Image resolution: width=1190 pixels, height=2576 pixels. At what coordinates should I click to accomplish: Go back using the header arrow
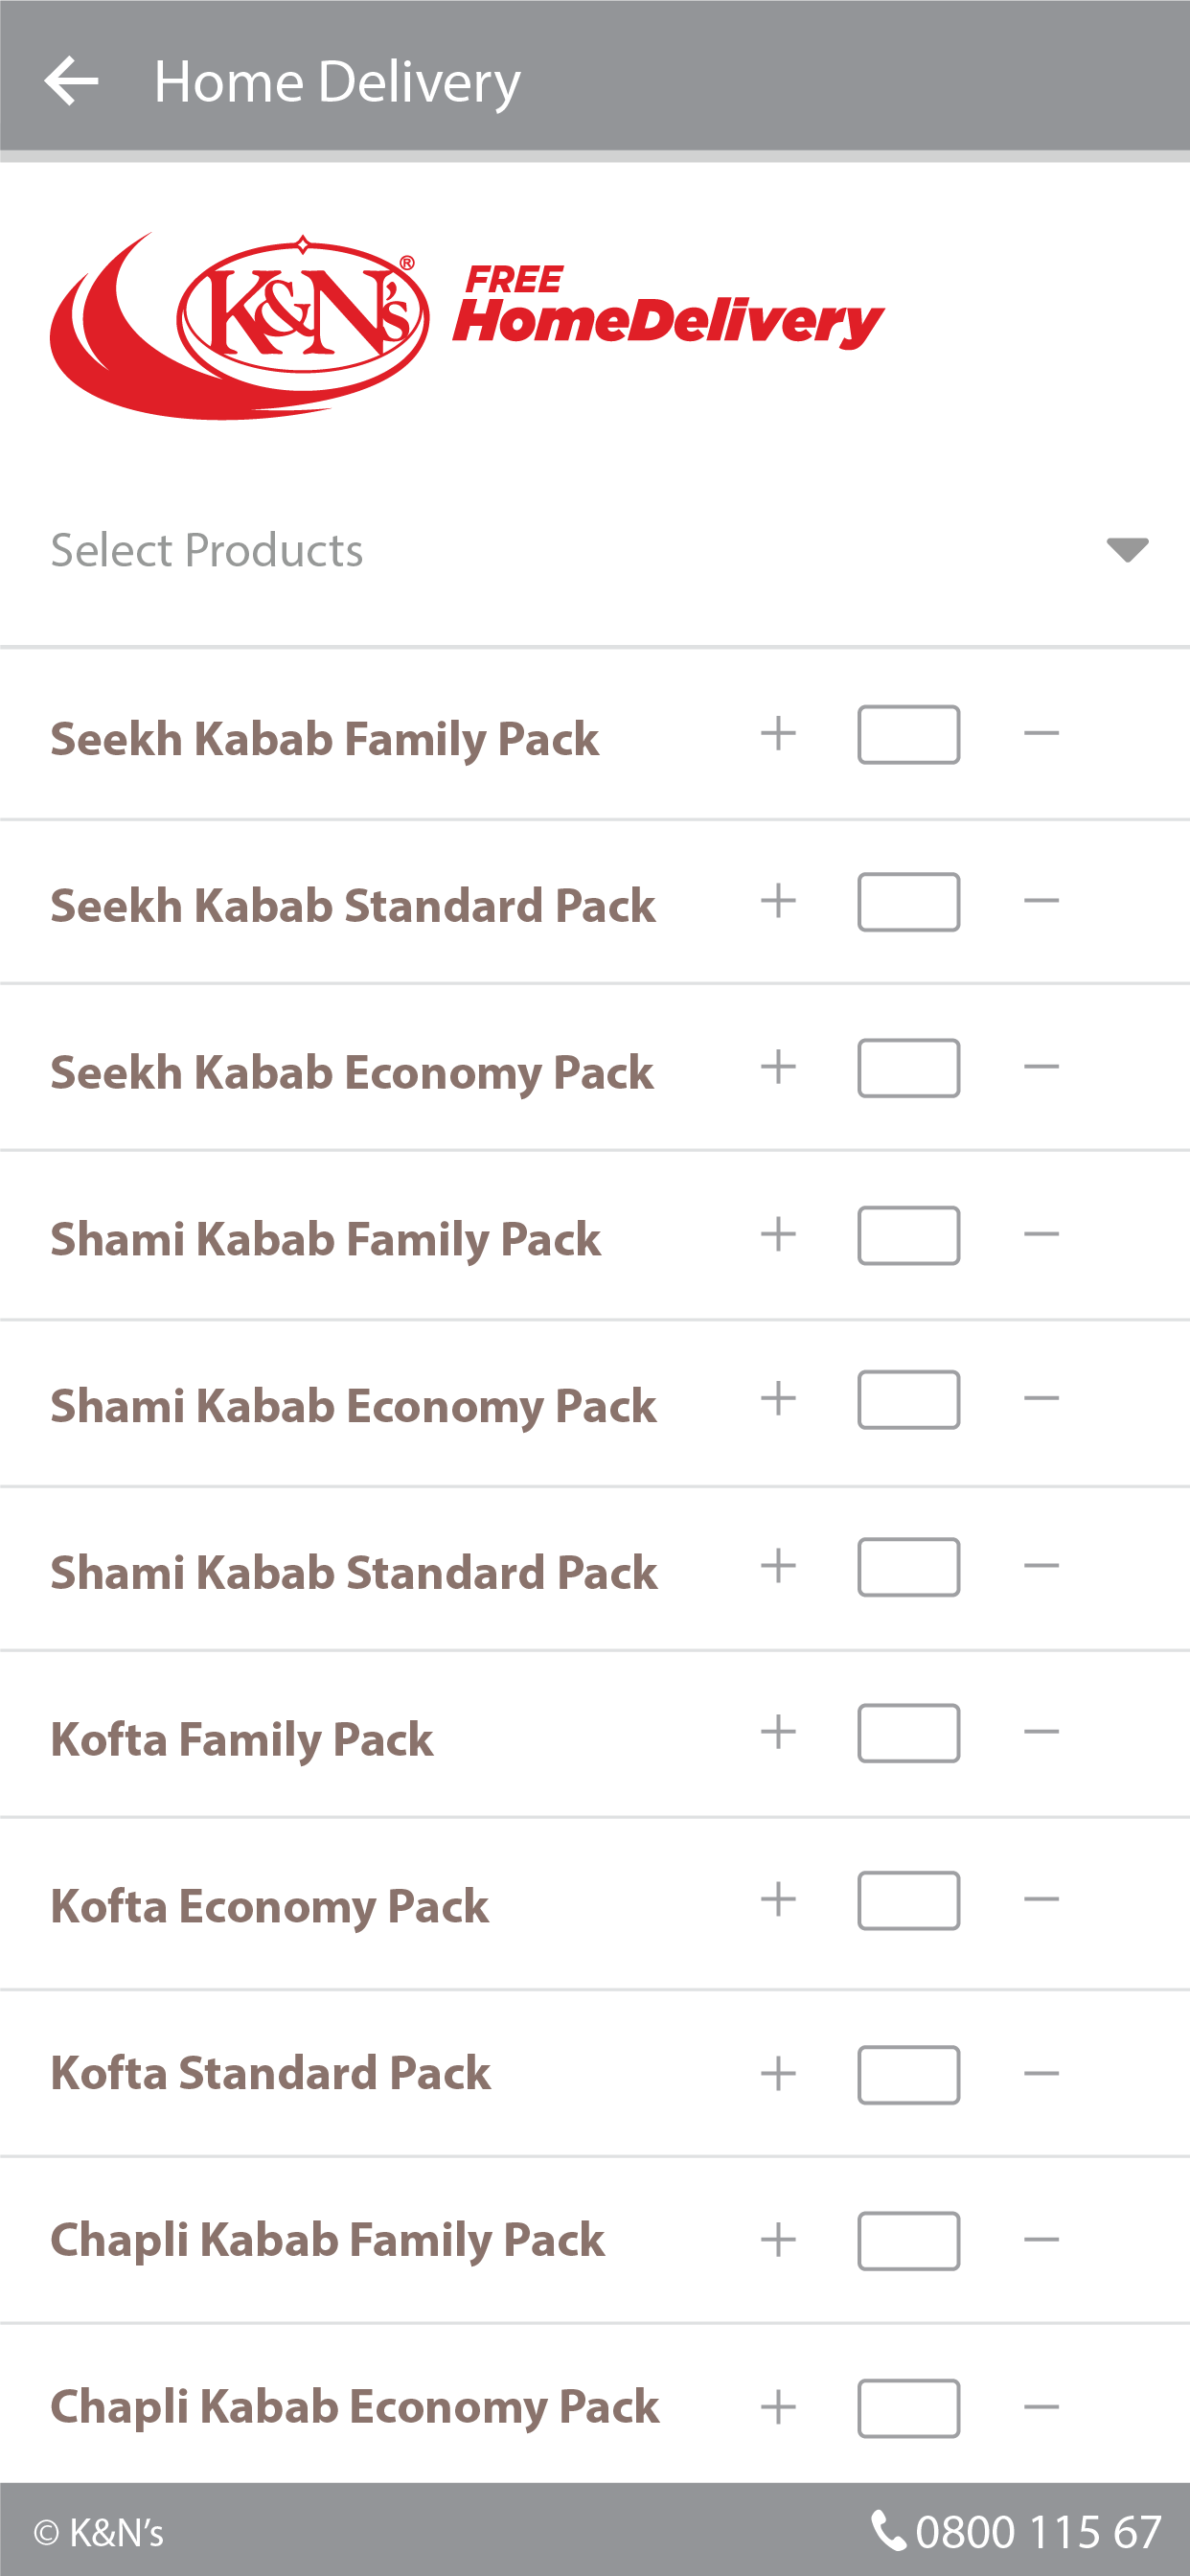pos(71,81)
